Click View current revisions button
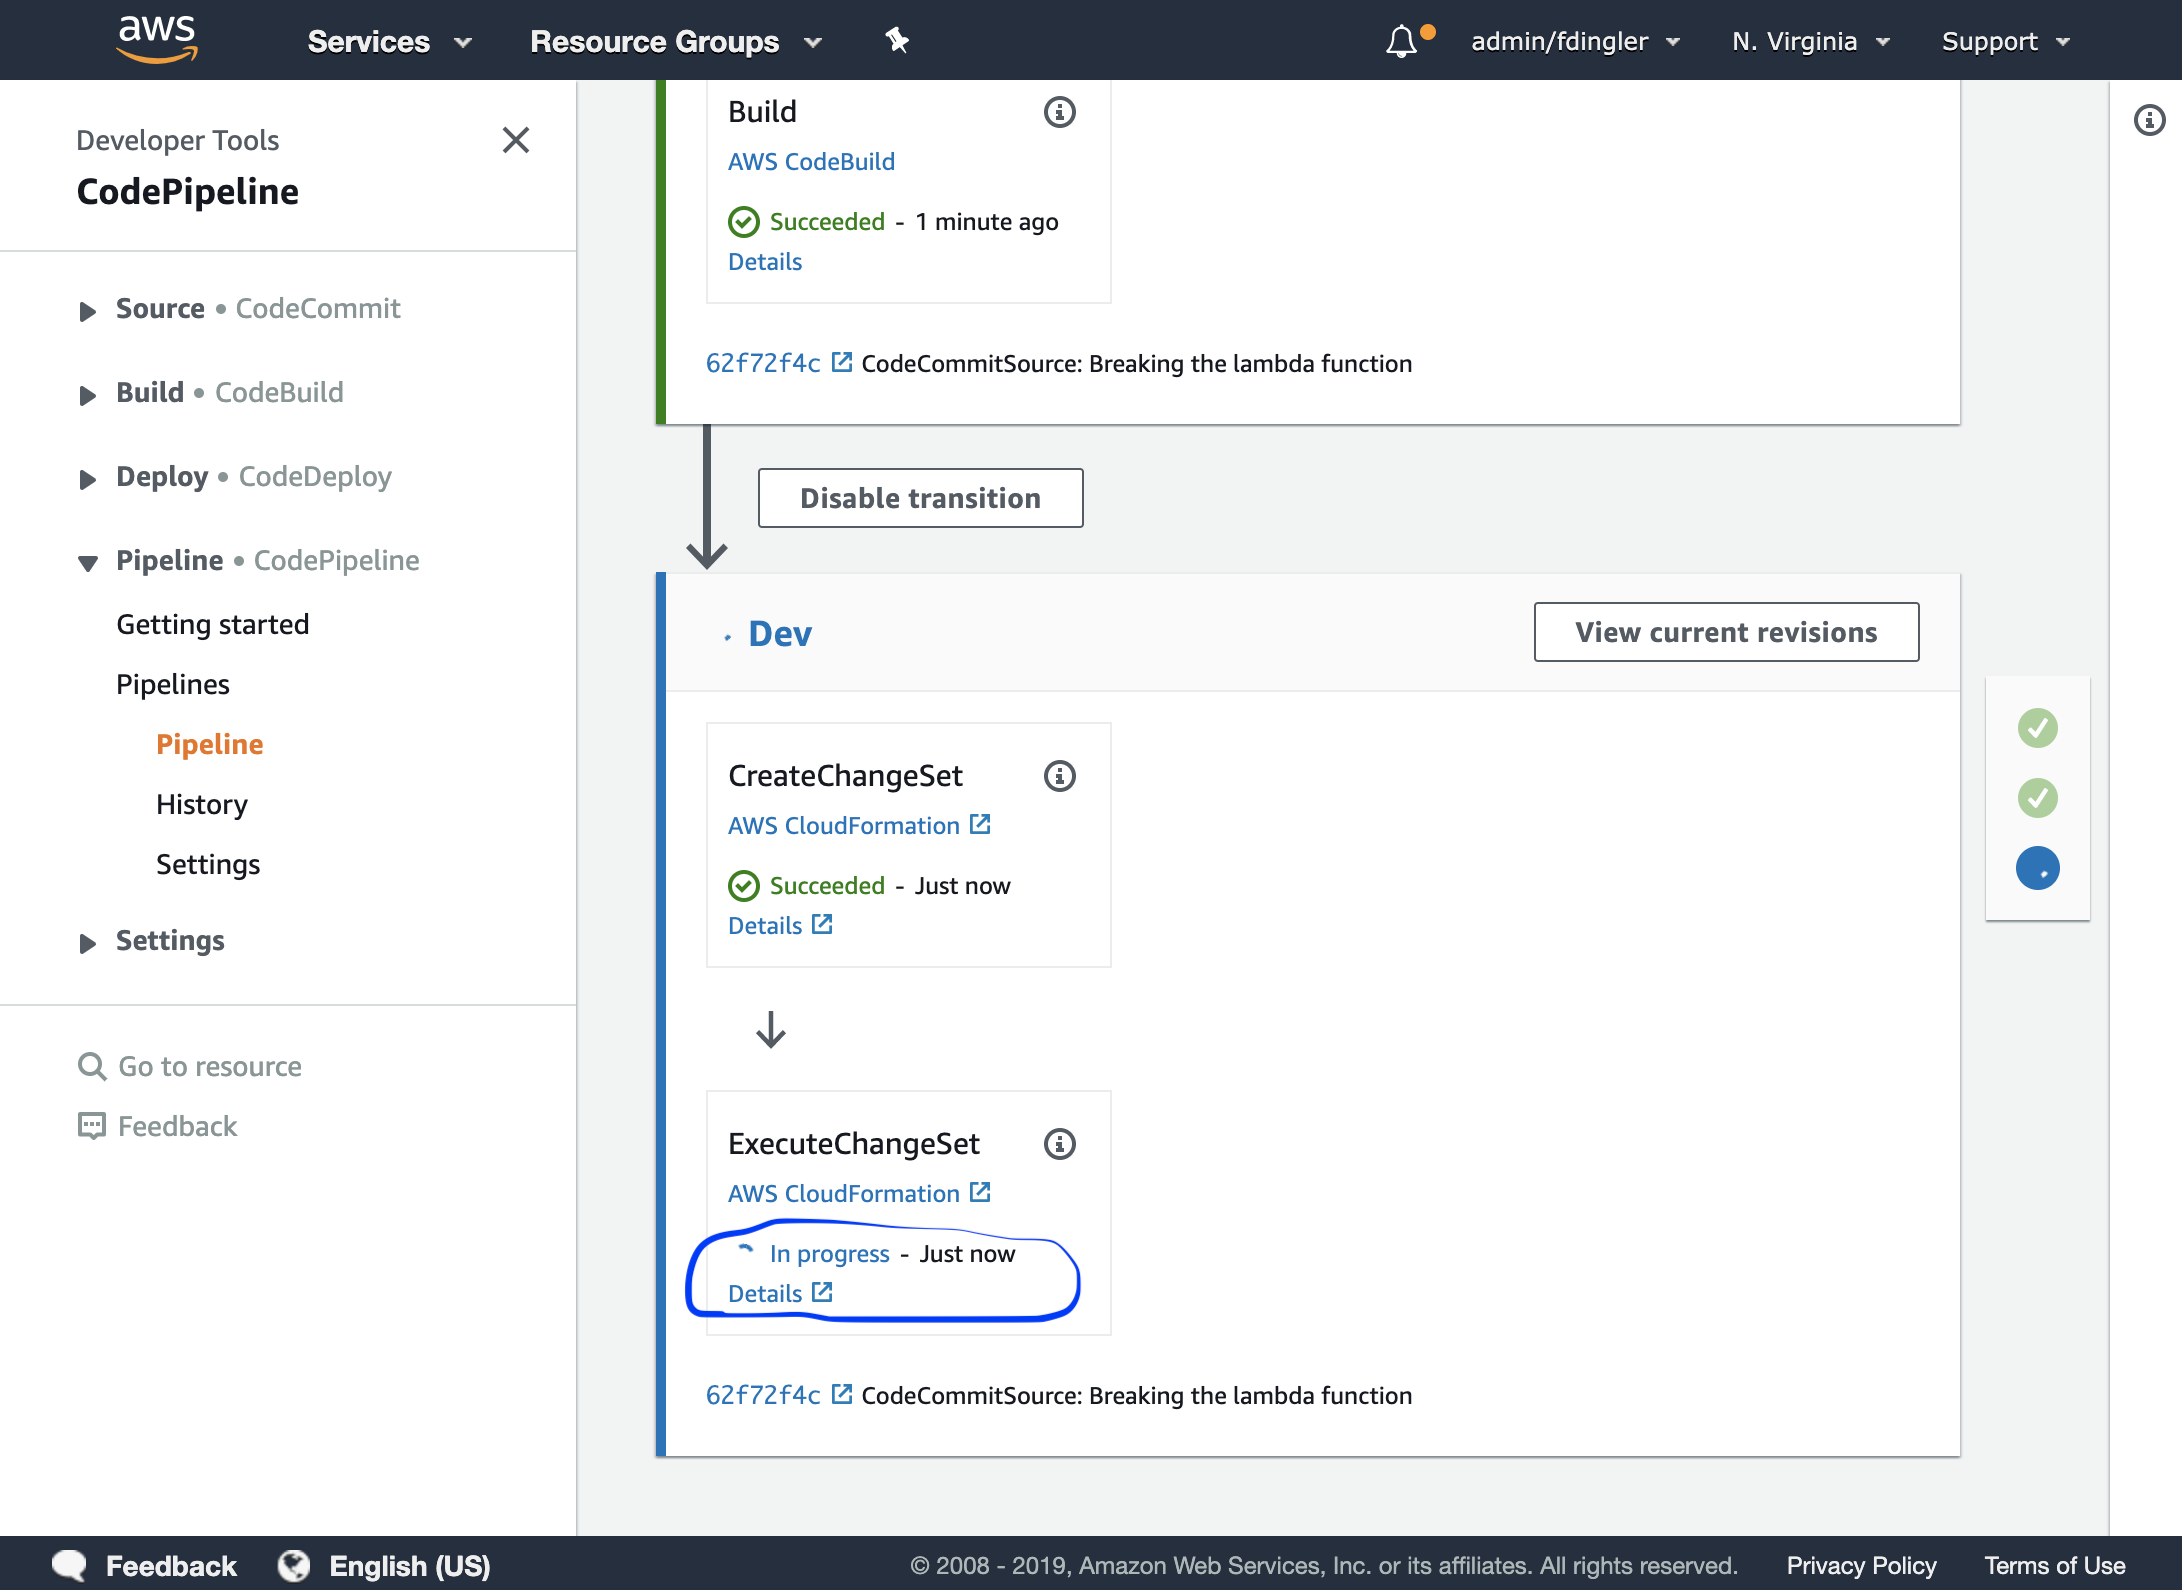 pyautogui.click(x=1726, y=632)
